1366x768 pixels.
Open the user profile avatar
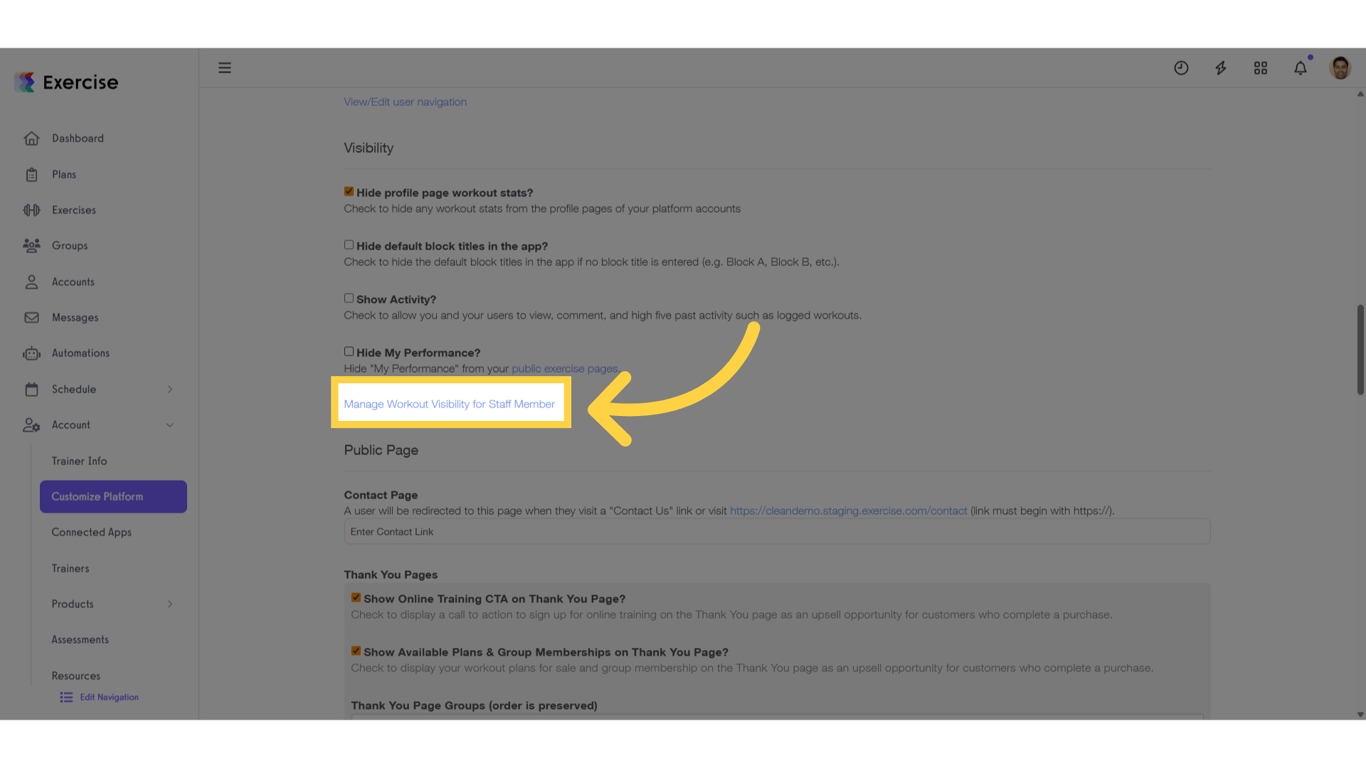click(x=1340, y=67)
